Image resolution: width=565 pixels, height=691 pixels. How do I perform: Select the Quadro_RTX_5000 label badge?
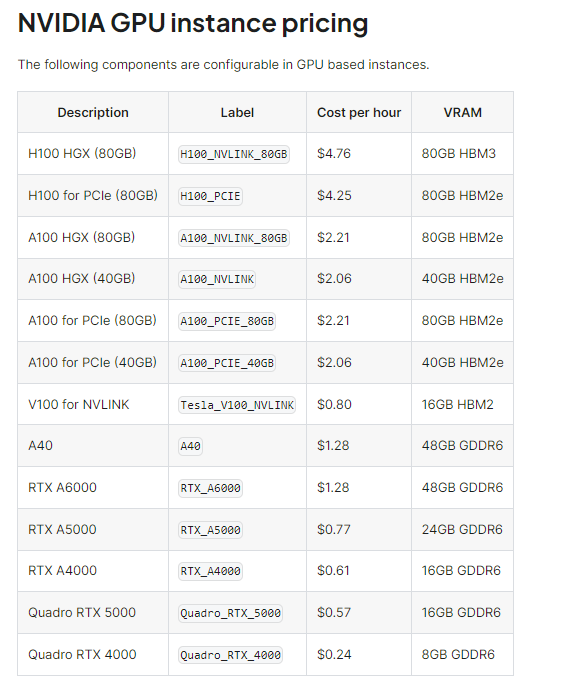(x=230, y=613)
